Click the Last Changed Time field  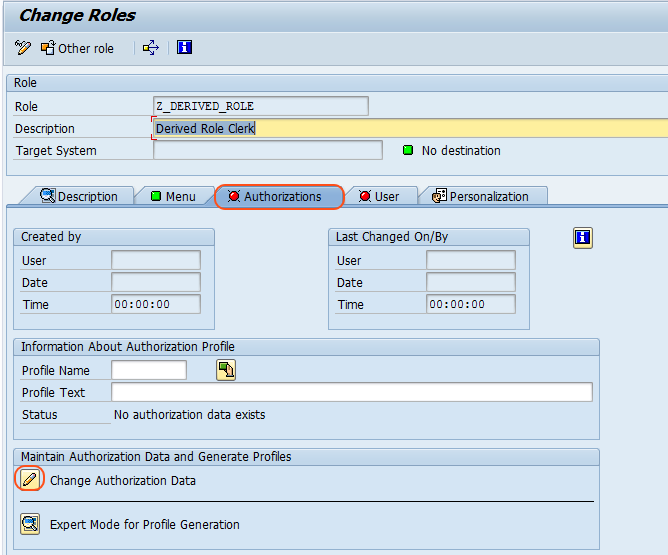[x=471, y=304]
